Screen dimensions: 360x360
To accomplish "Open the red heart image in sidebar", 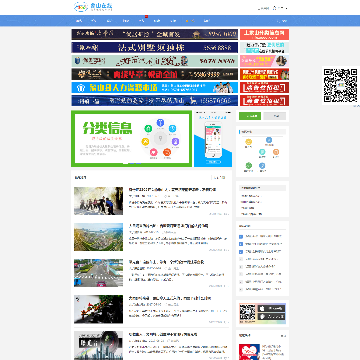I will point(249,351).
